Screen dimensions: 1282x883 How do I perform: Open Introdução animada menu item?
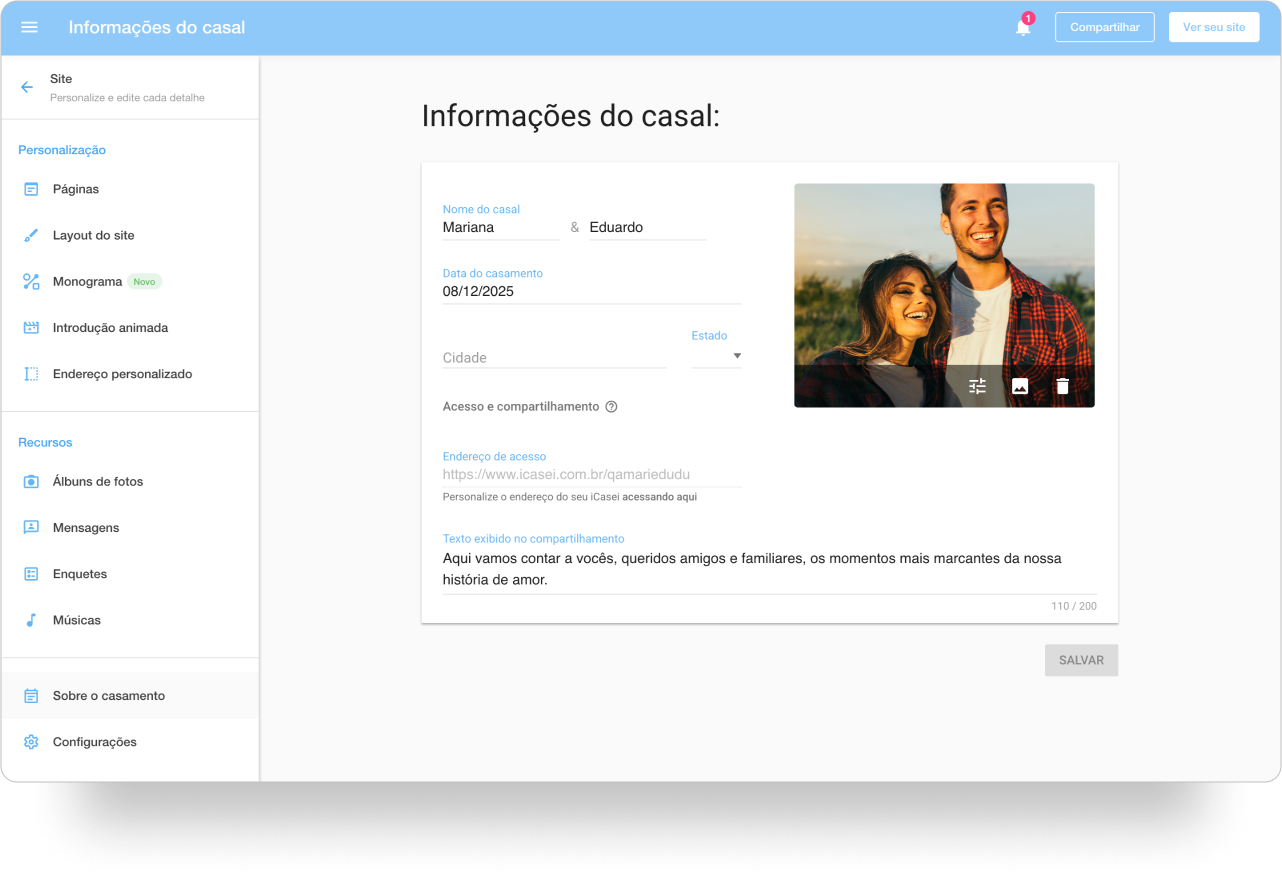pos(130,328)
